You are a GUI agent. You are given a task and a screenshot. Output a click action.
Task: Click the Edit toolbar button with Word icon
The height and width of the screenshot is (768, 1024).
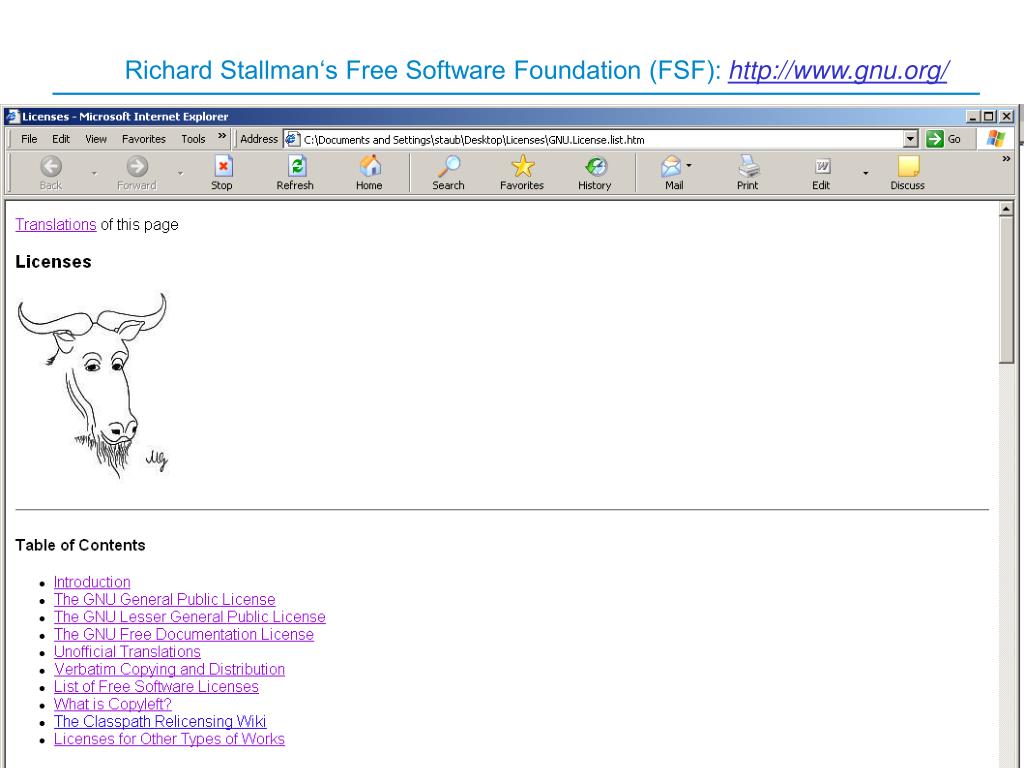click(x=822, y=173)
